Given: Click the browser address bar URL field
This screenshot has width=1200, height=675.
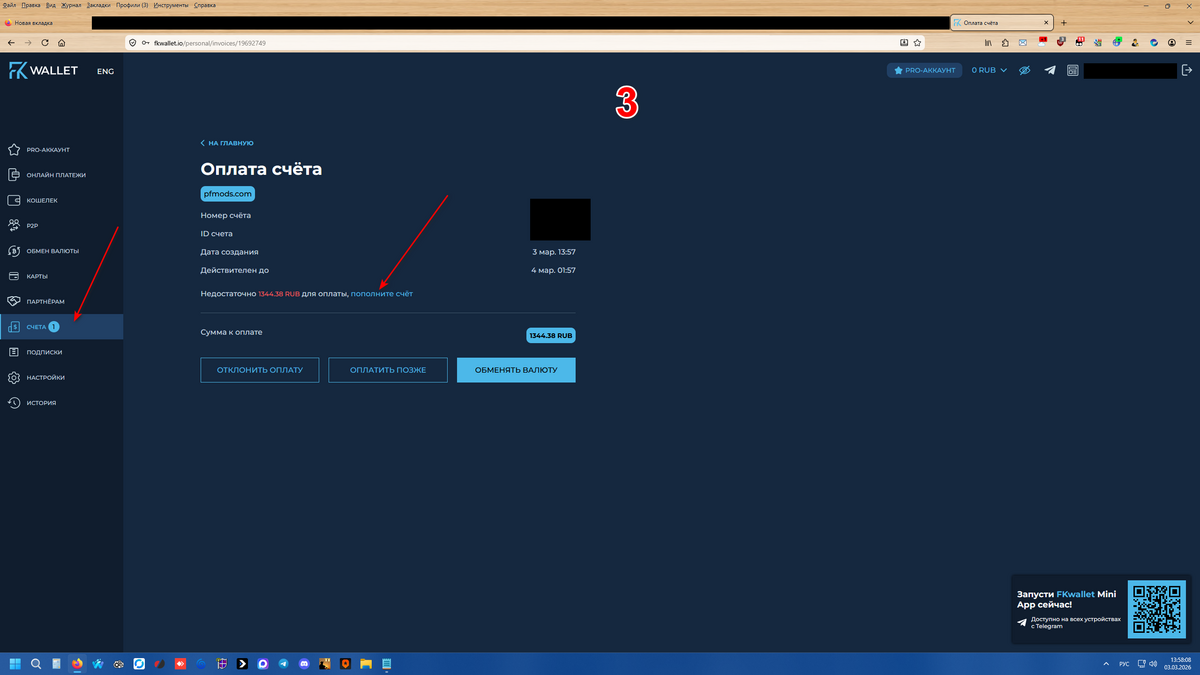Looking at the screenshot, I should coord(500,43).
